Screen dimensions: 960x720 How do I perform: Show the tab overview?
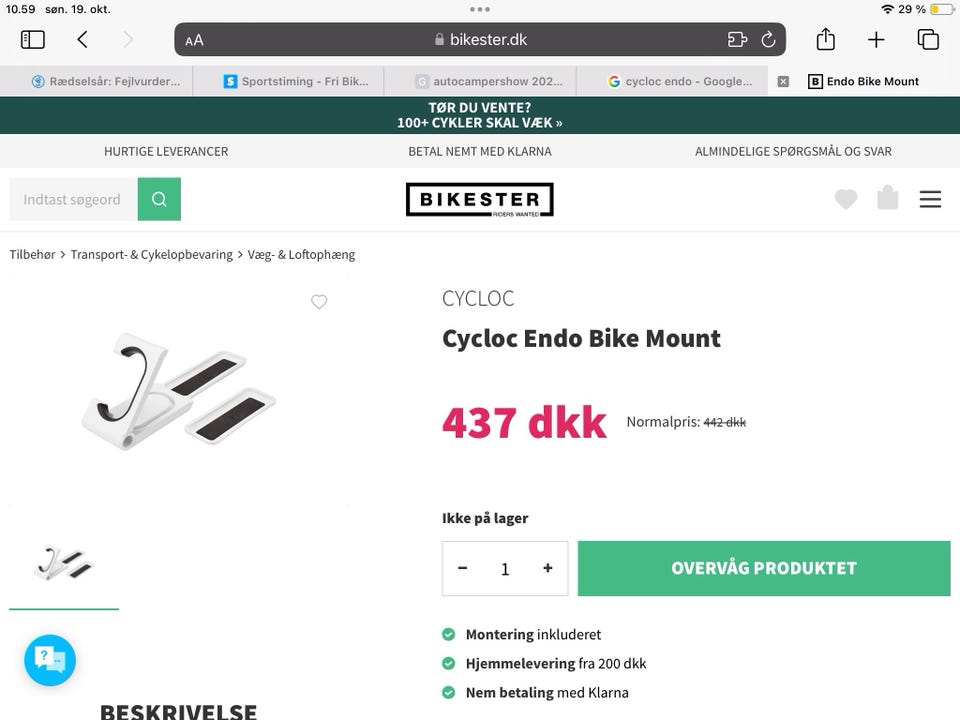(928, 40)
